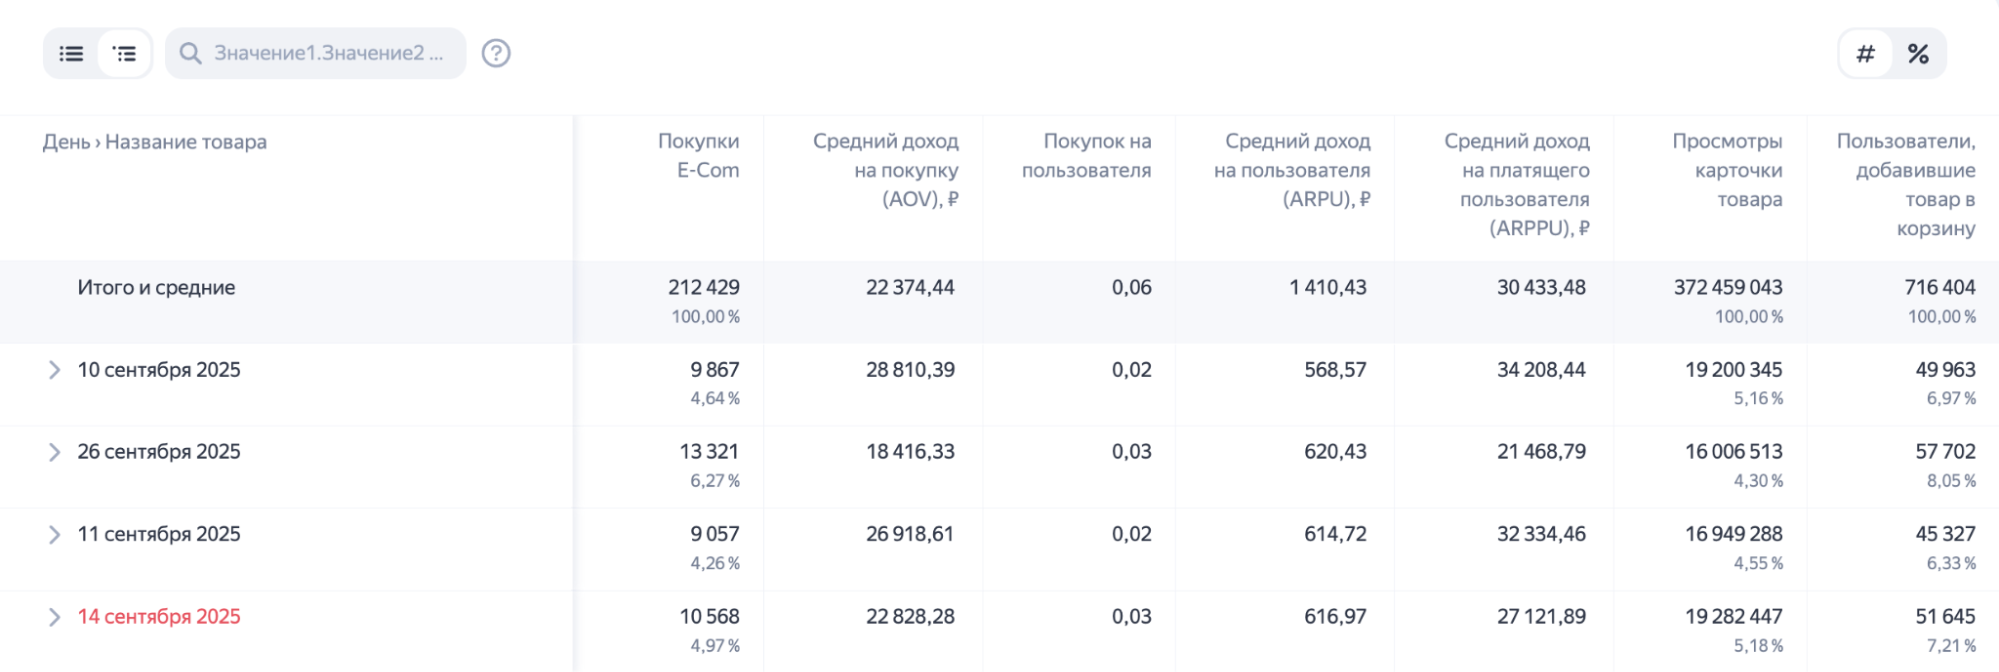The height and width of the screenshot is (672, 1999).
Task: Switch to tree list view icon
Action: click(x=124, y=54)
